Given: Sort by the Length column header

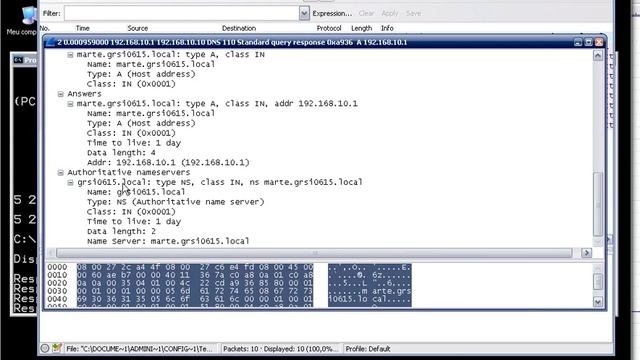Looking at the screenshot, I should click(362, 28).
